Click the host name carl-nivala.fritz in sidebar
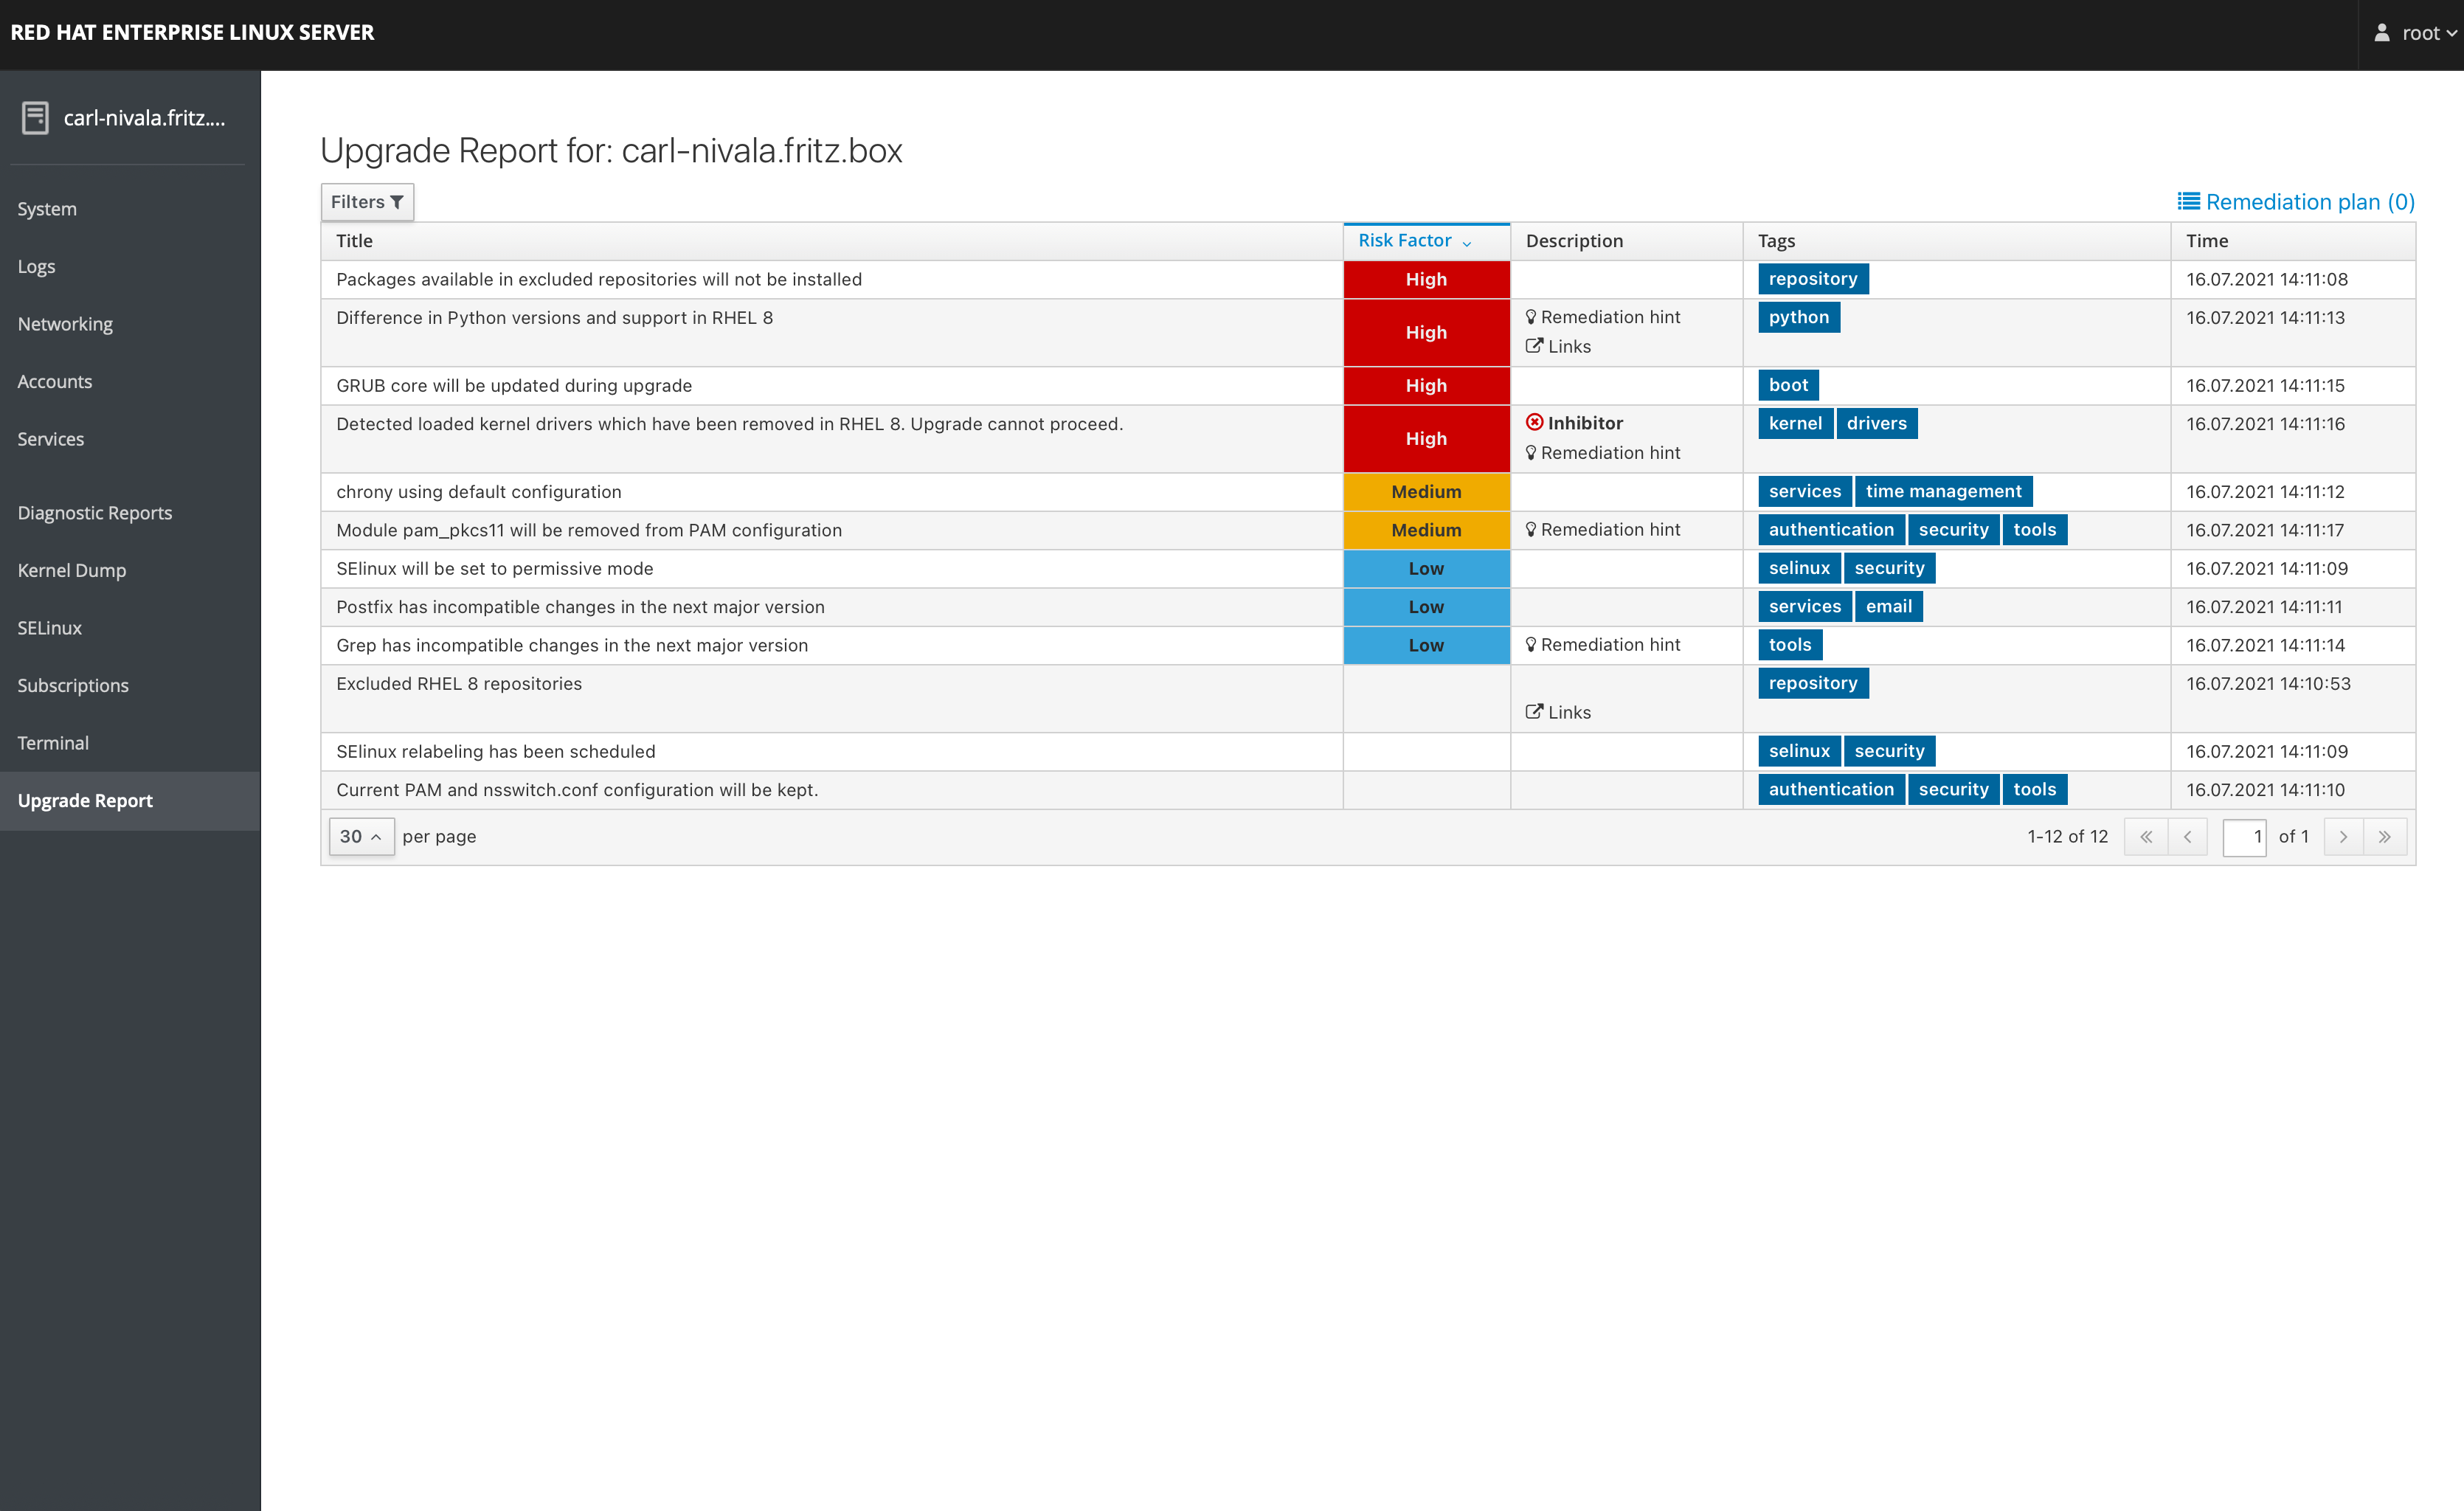 pos(145,118)
